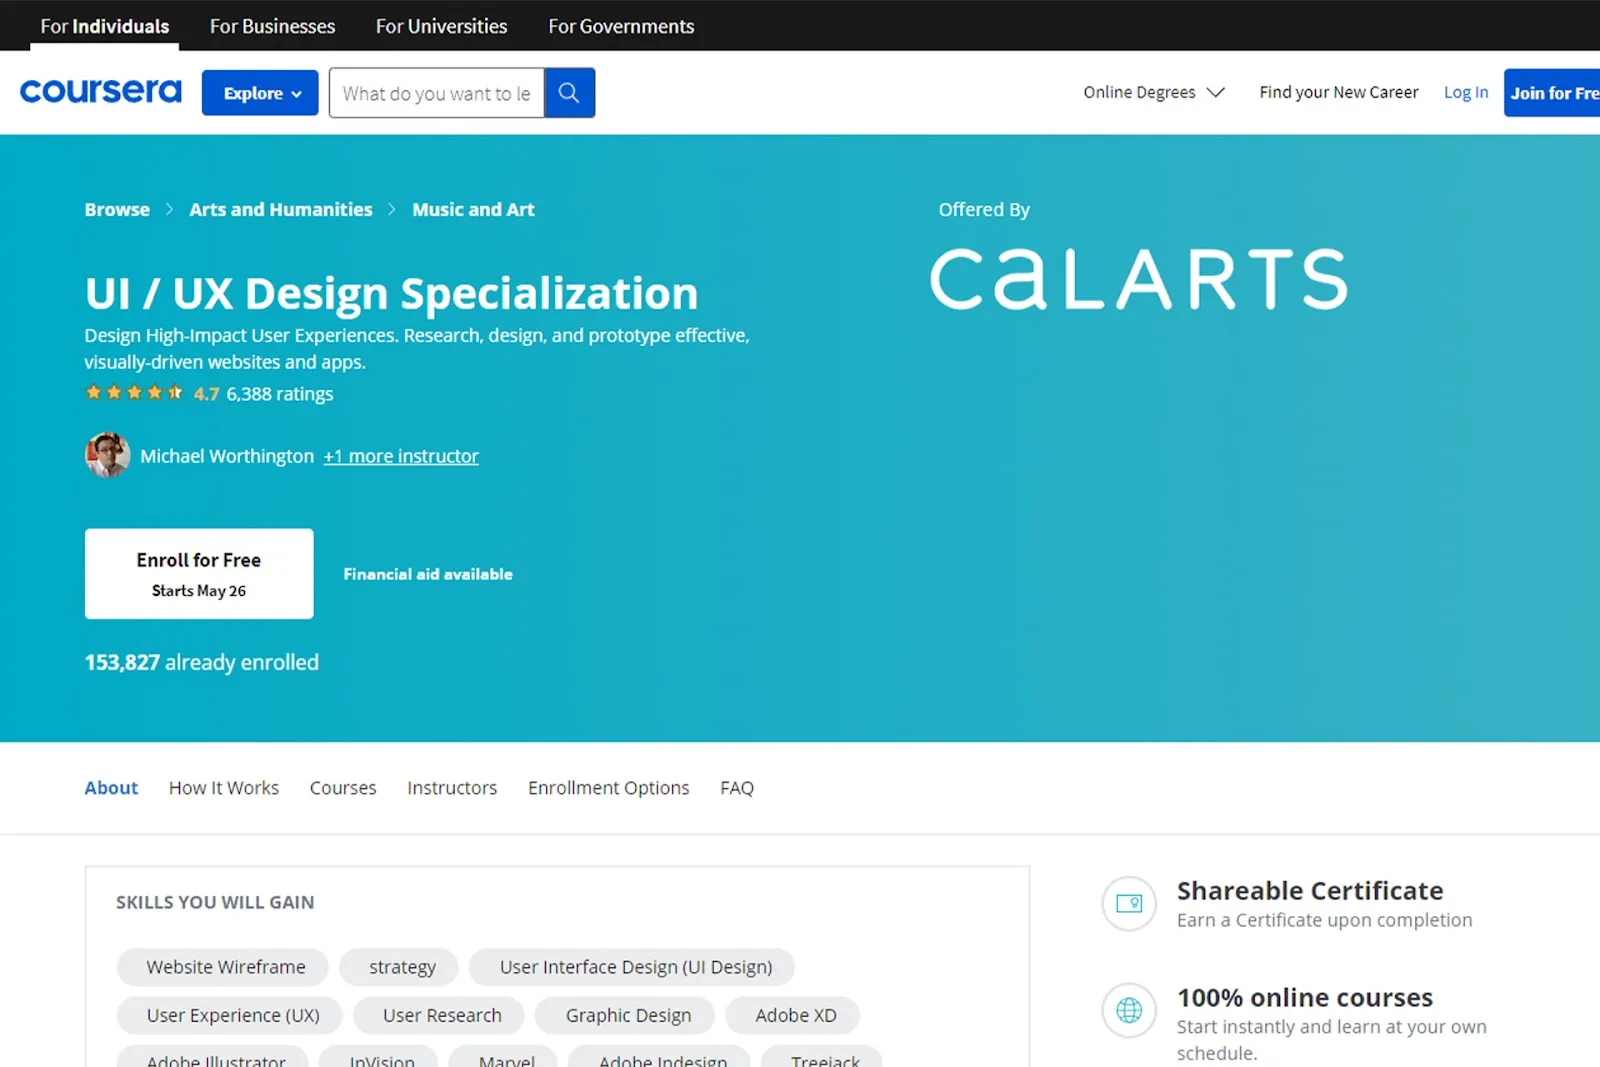Click the 4.7 rating score
Screen dimensions: 1600x1067
pyautogui.click(x=206, y=394)
